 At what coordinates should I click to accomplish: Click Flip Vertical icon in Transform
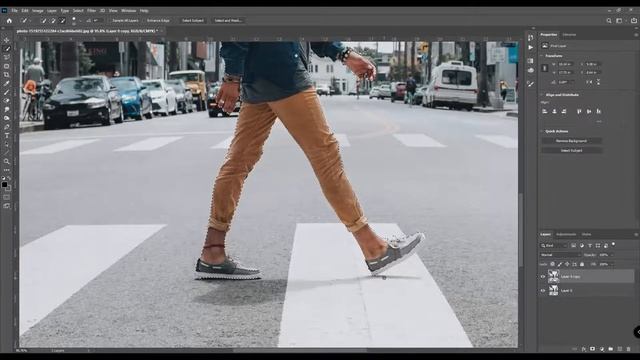(x=598, y=82)
